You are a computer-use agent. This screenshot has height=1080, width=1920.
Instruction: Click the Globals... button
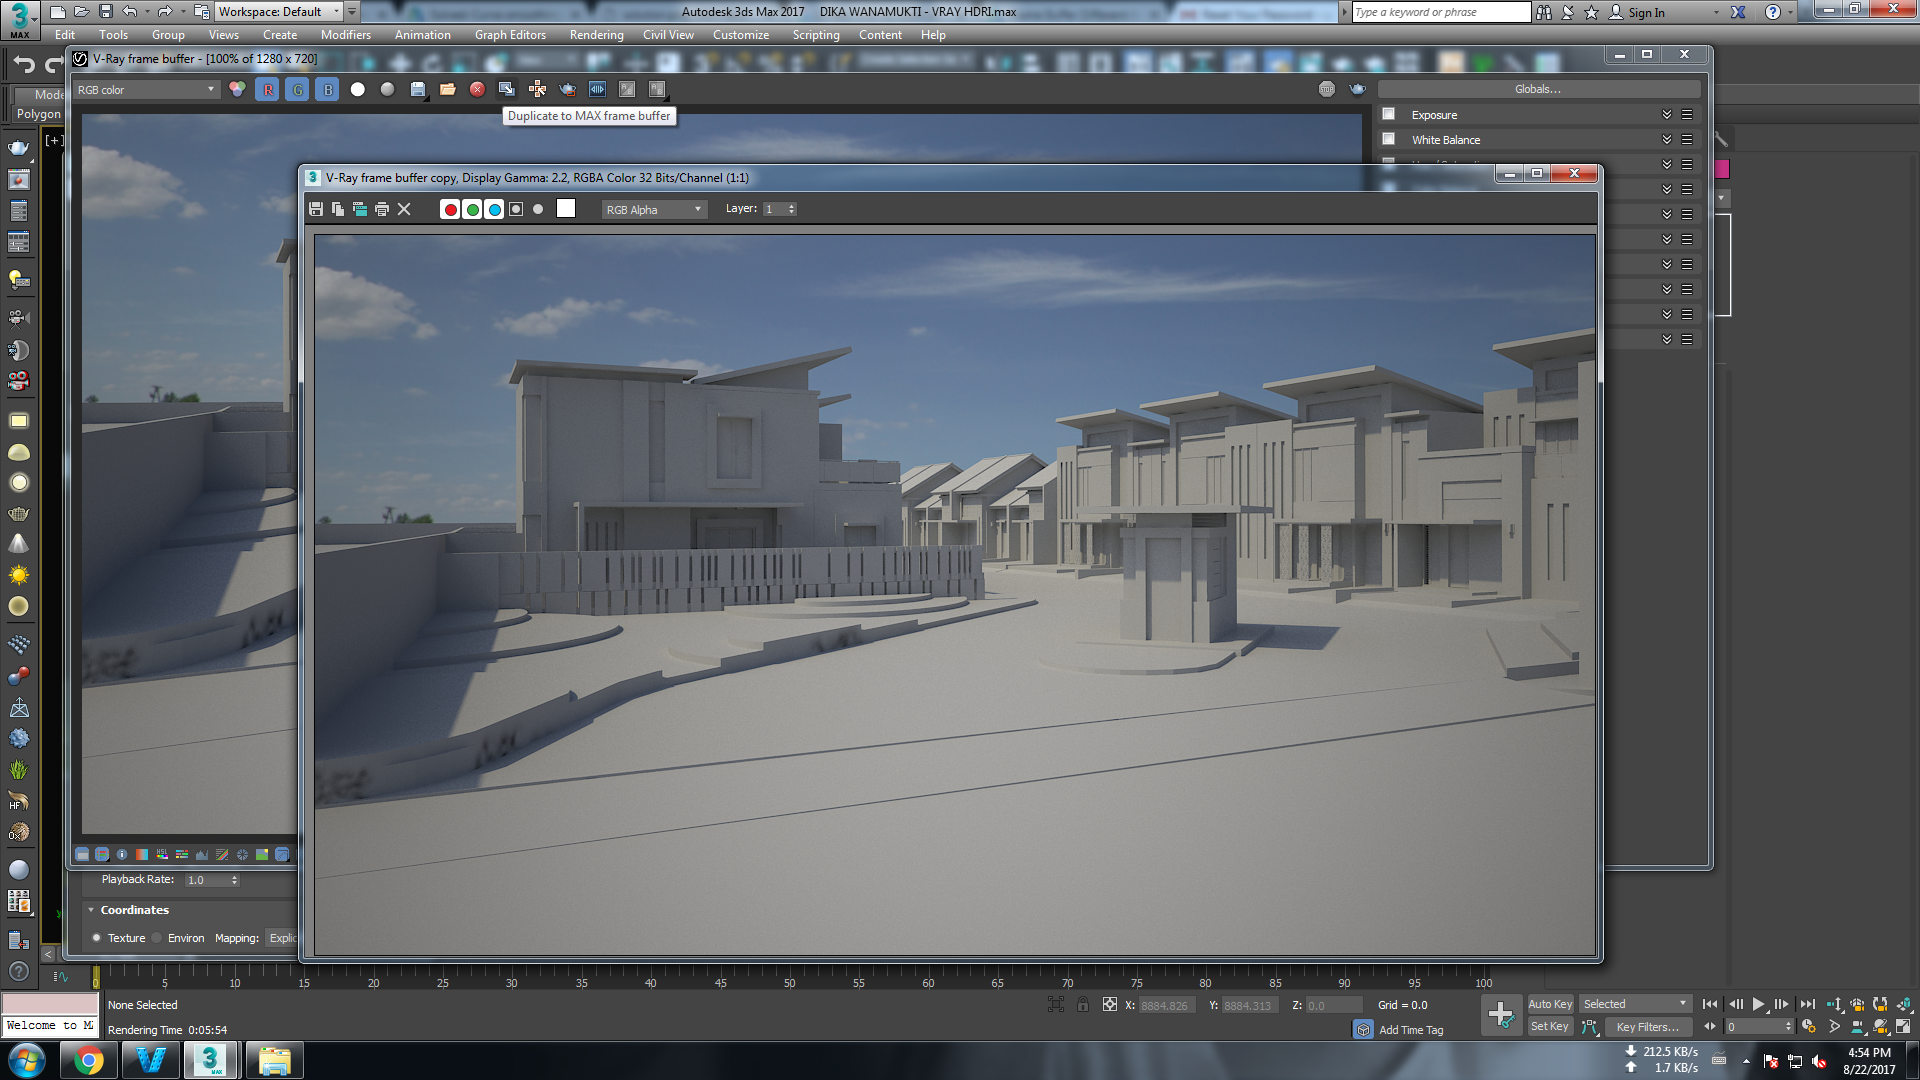[x=1537, y=89]
